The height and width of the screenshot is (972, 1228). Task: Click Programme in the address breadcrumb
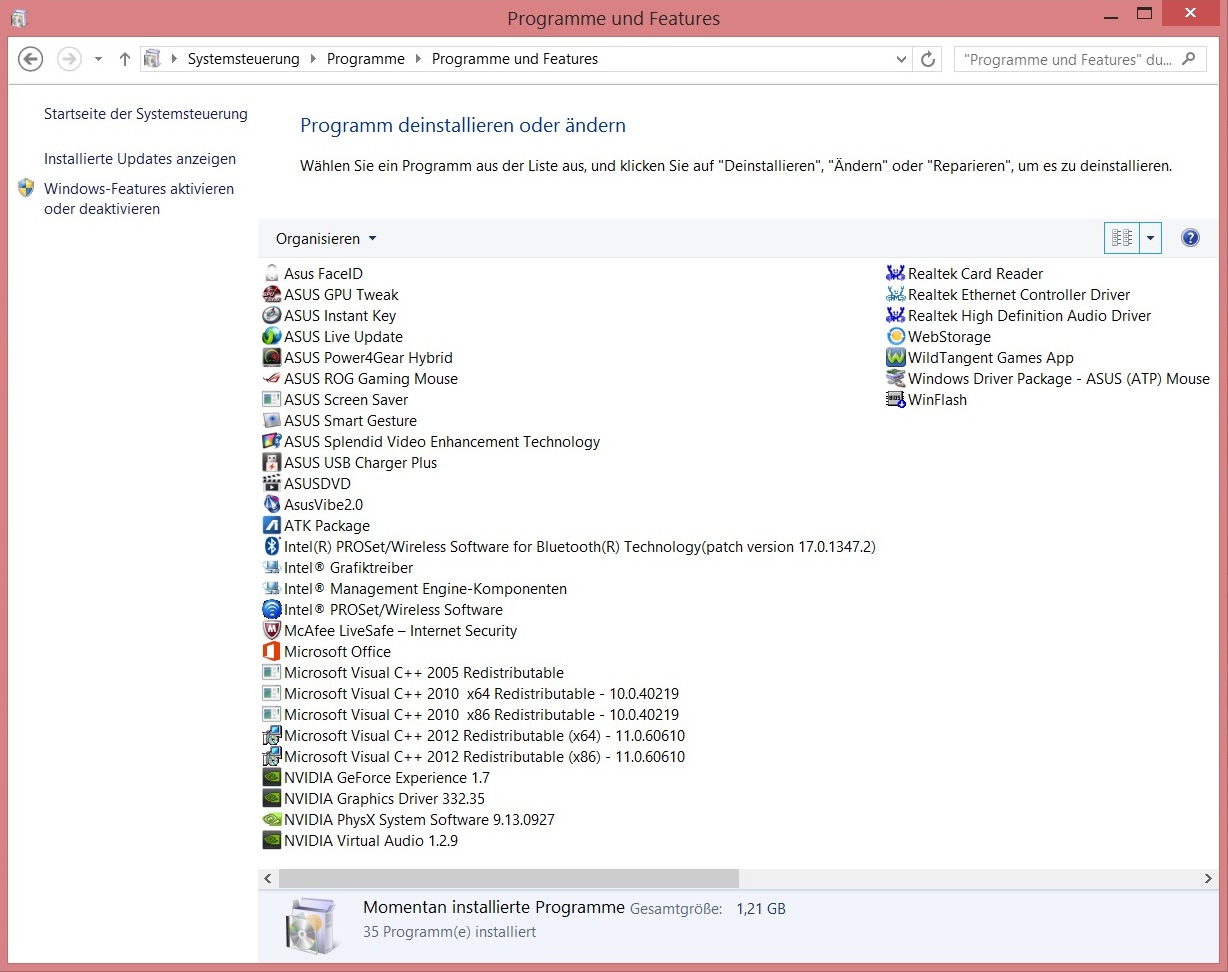coord(366,59)
